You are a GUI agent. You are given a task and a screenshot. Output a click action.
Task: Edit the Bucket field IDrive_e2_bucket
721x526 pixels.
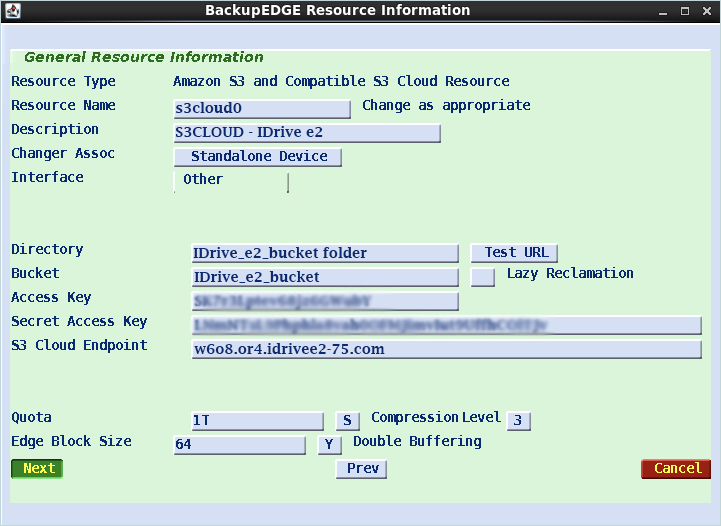coord(325,277)
